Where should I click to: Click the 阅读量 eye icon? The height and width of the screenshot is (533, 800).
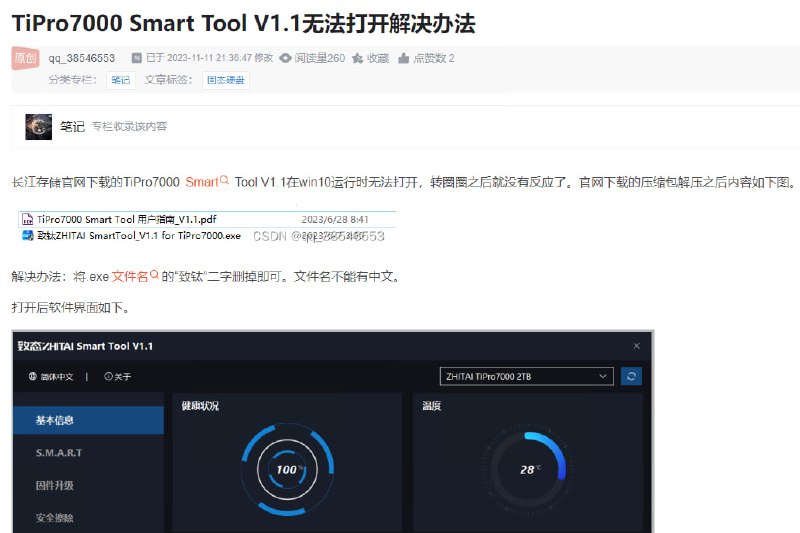[x=285, y=58]
